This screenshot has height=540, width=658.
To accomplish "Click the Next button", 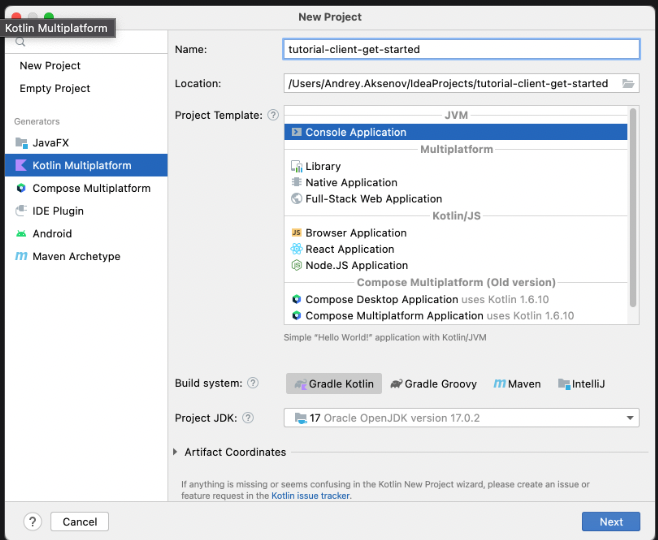I will (x=611, y=522).
